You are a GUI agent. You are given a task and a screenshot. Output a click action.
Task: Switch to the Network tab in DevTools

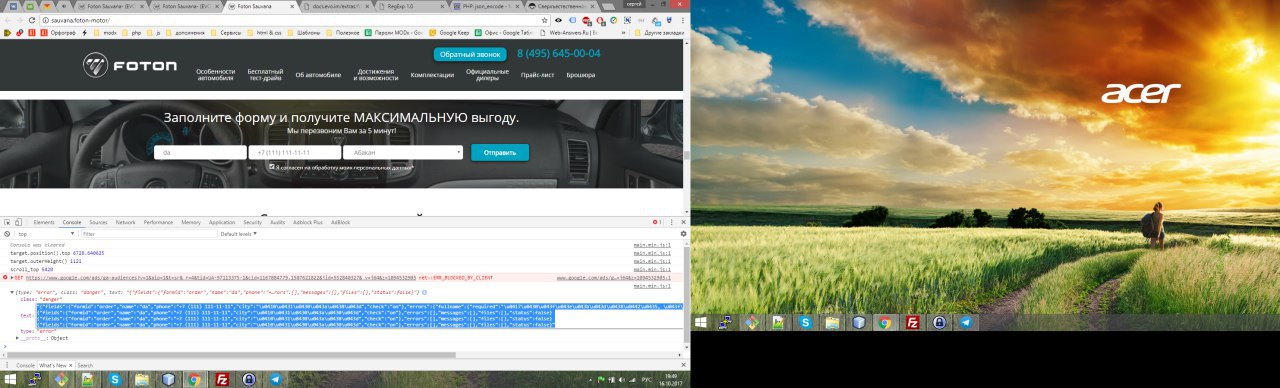125,222
